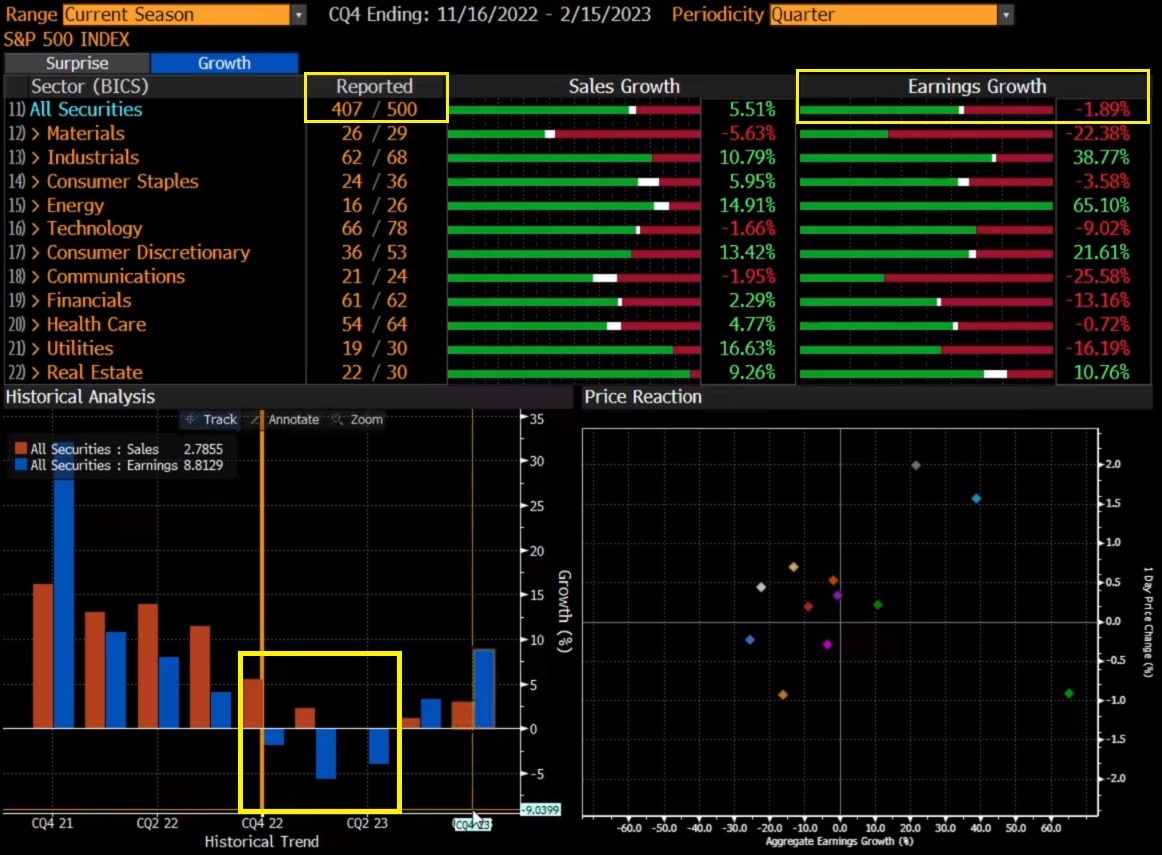Click the Current Season range field

point(176,15)
